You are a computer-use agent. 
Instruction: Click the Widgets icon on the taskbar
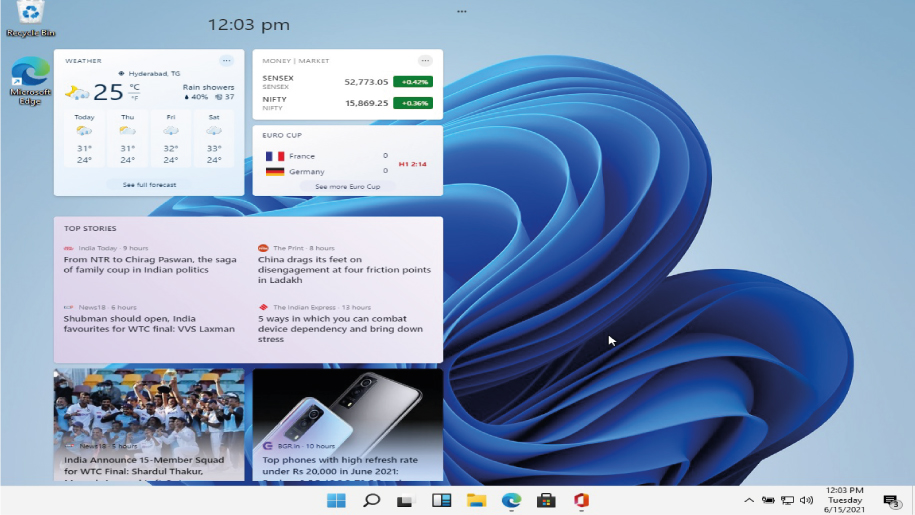tap(441, 500)
